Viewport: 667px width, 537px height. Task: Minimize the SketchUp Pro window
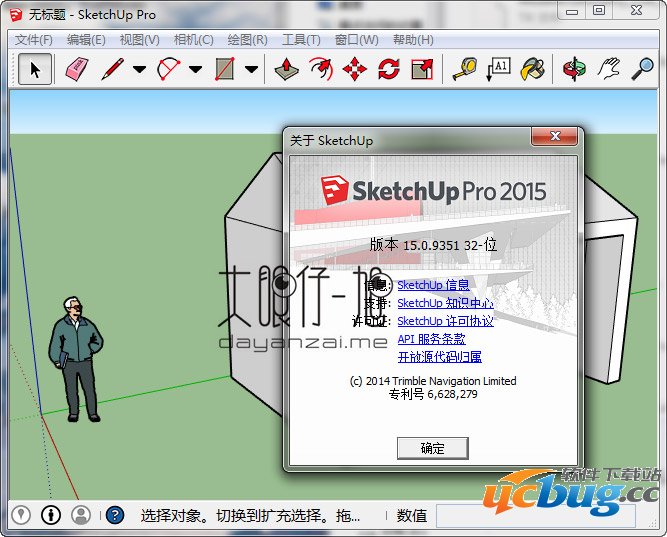pyautogui.click(x=572, y=11)
